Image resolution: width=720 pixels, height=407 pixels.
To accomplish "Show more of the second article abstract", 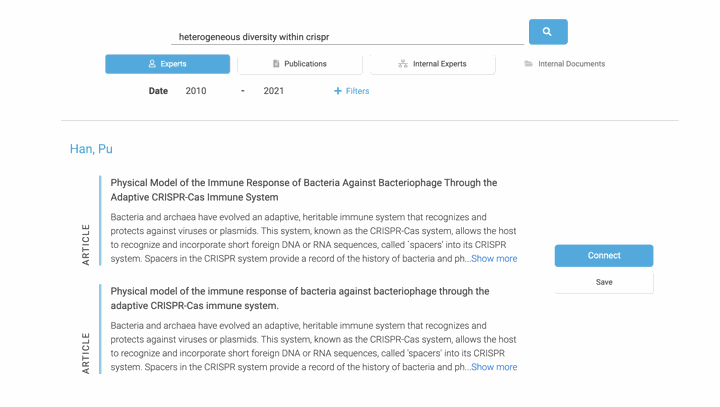I will pyautogui.click(x=494, y=367).
